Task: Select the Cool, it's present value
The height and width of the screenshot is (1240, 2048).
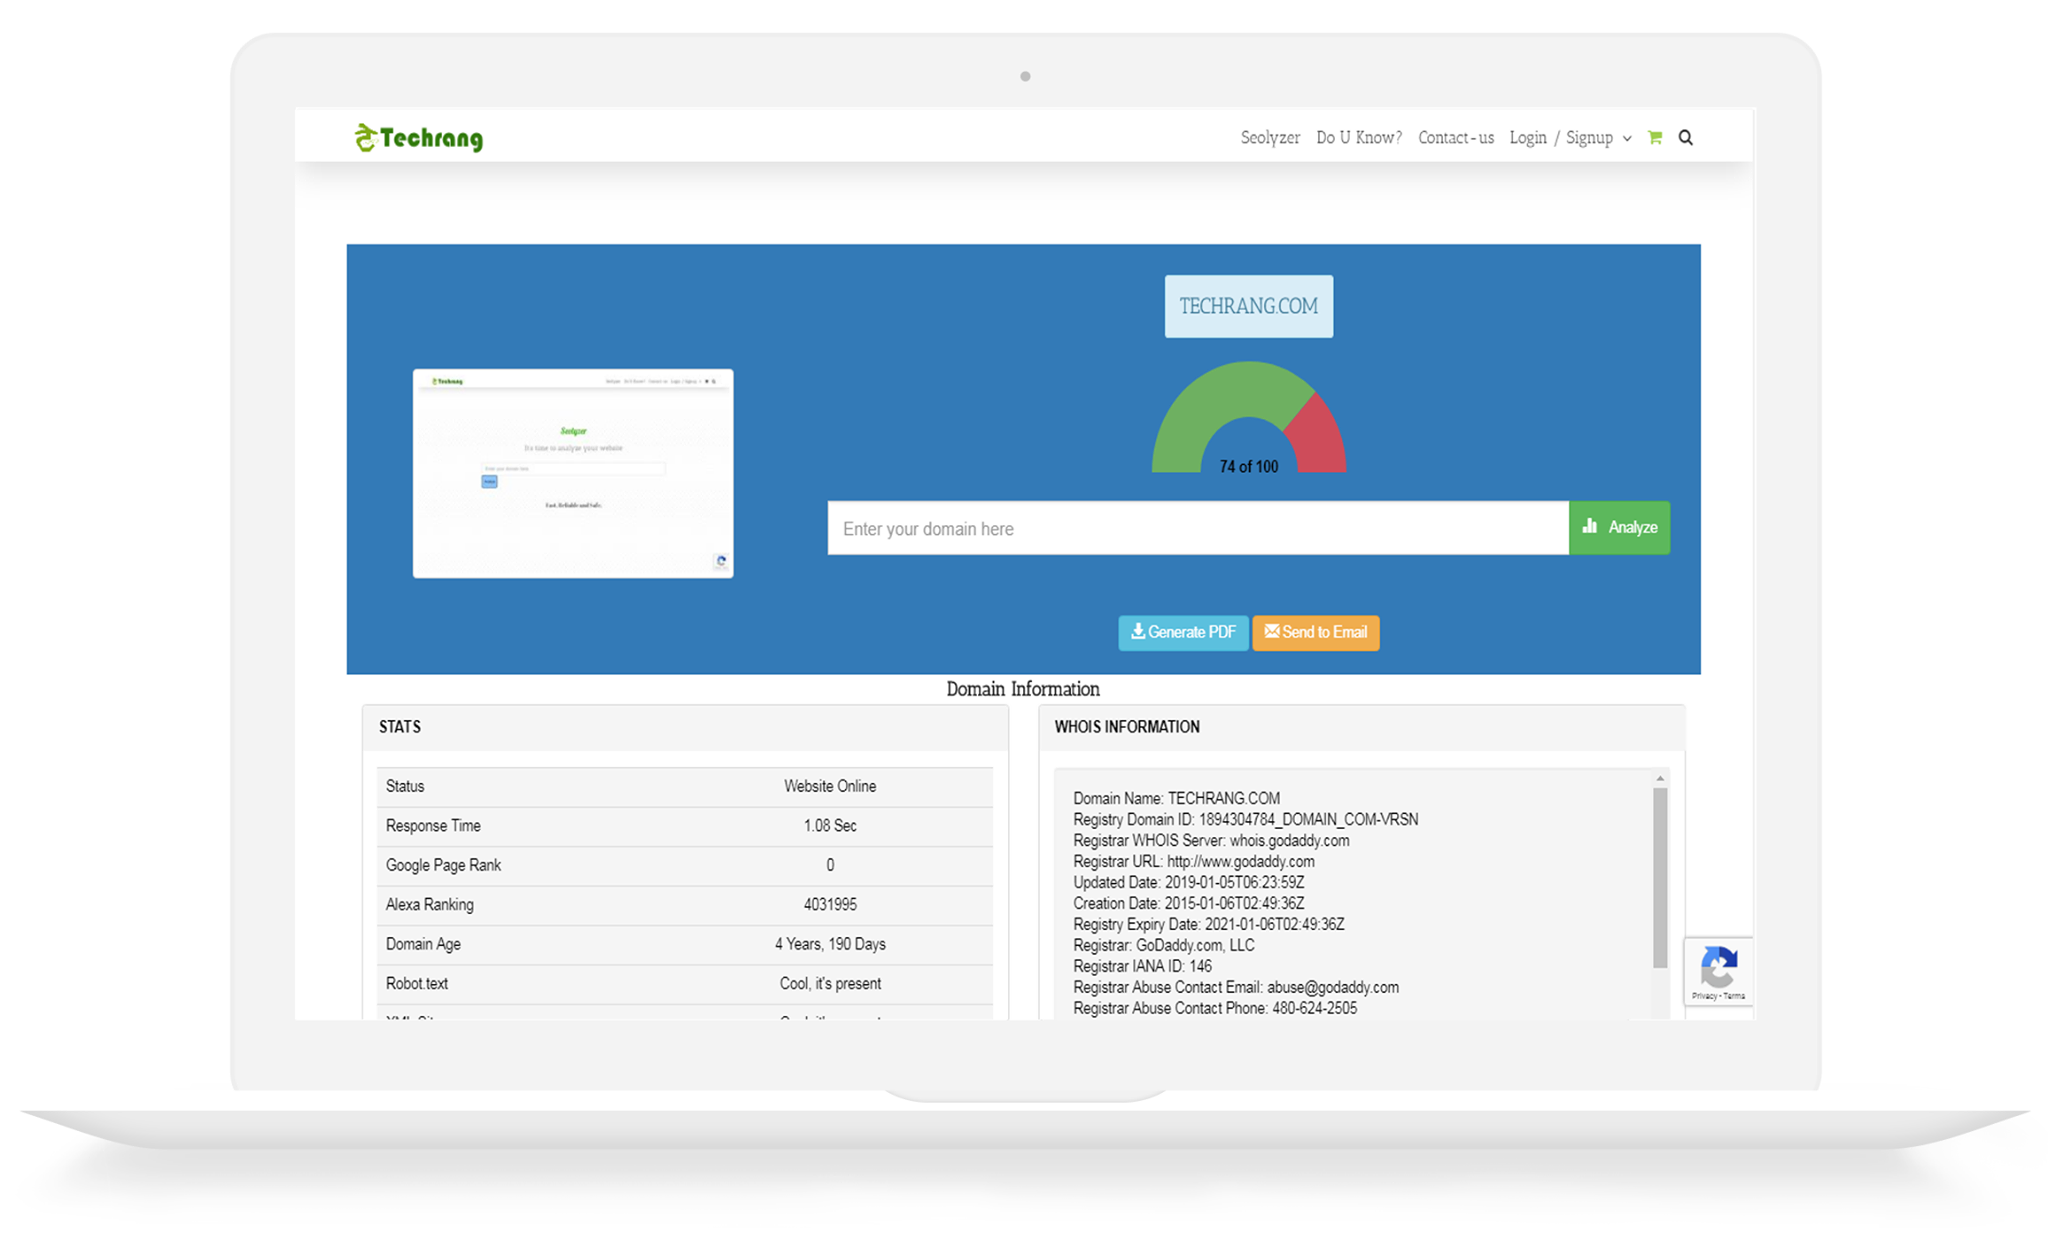Action: point(830,984)
